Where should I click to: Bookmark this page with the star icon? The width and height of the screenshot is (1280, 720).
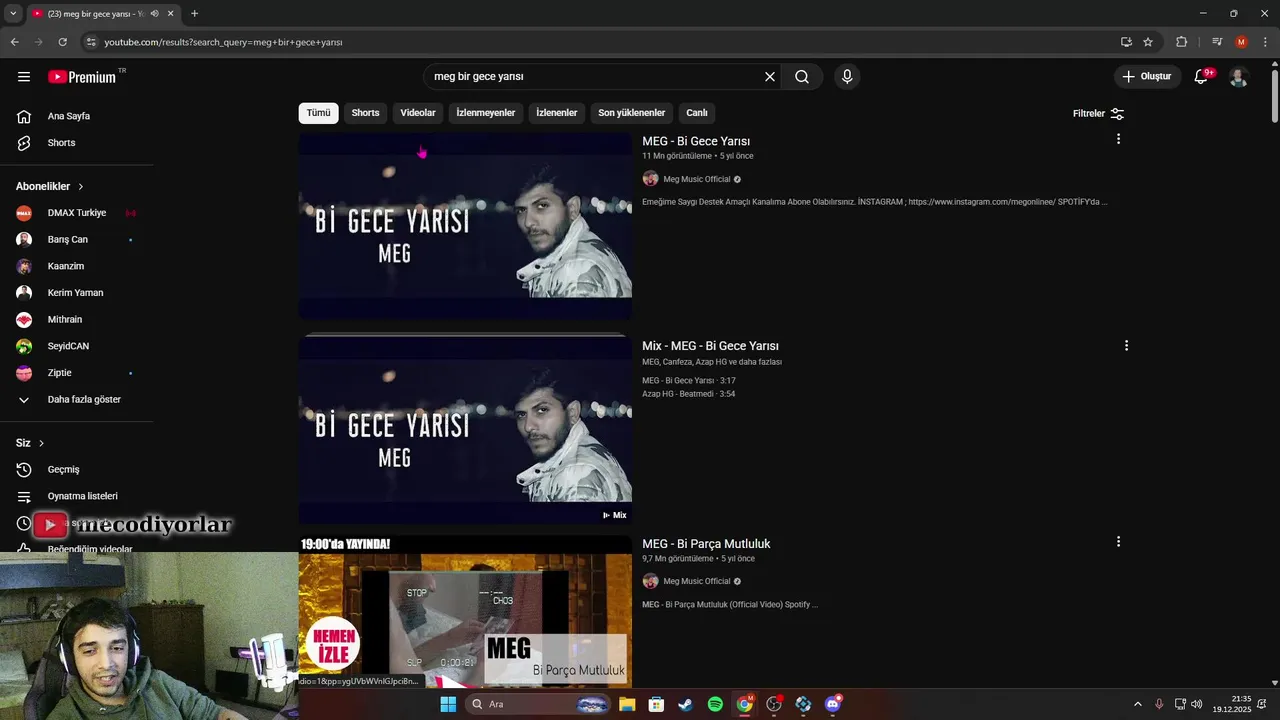pyautogui.click(x=1148, y=42)
